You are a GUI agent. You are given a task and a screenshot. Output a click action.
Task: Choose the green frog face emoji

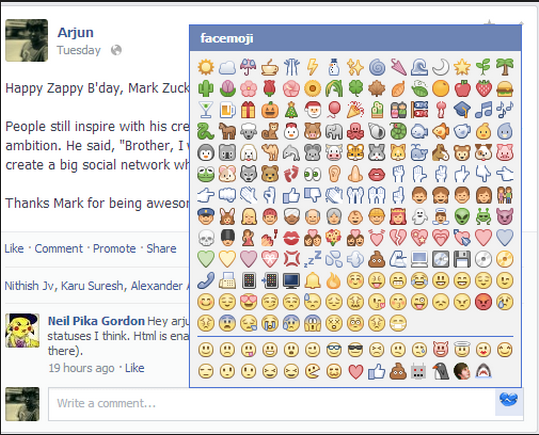click(x=206, y=174)
